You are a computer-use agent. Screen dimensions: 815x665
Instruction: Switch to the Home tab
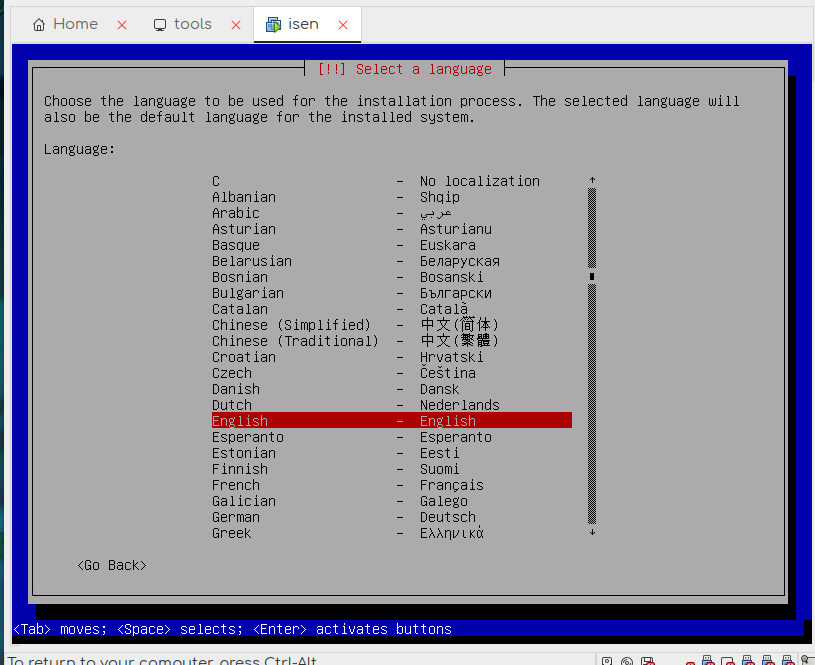click(75, 25)
